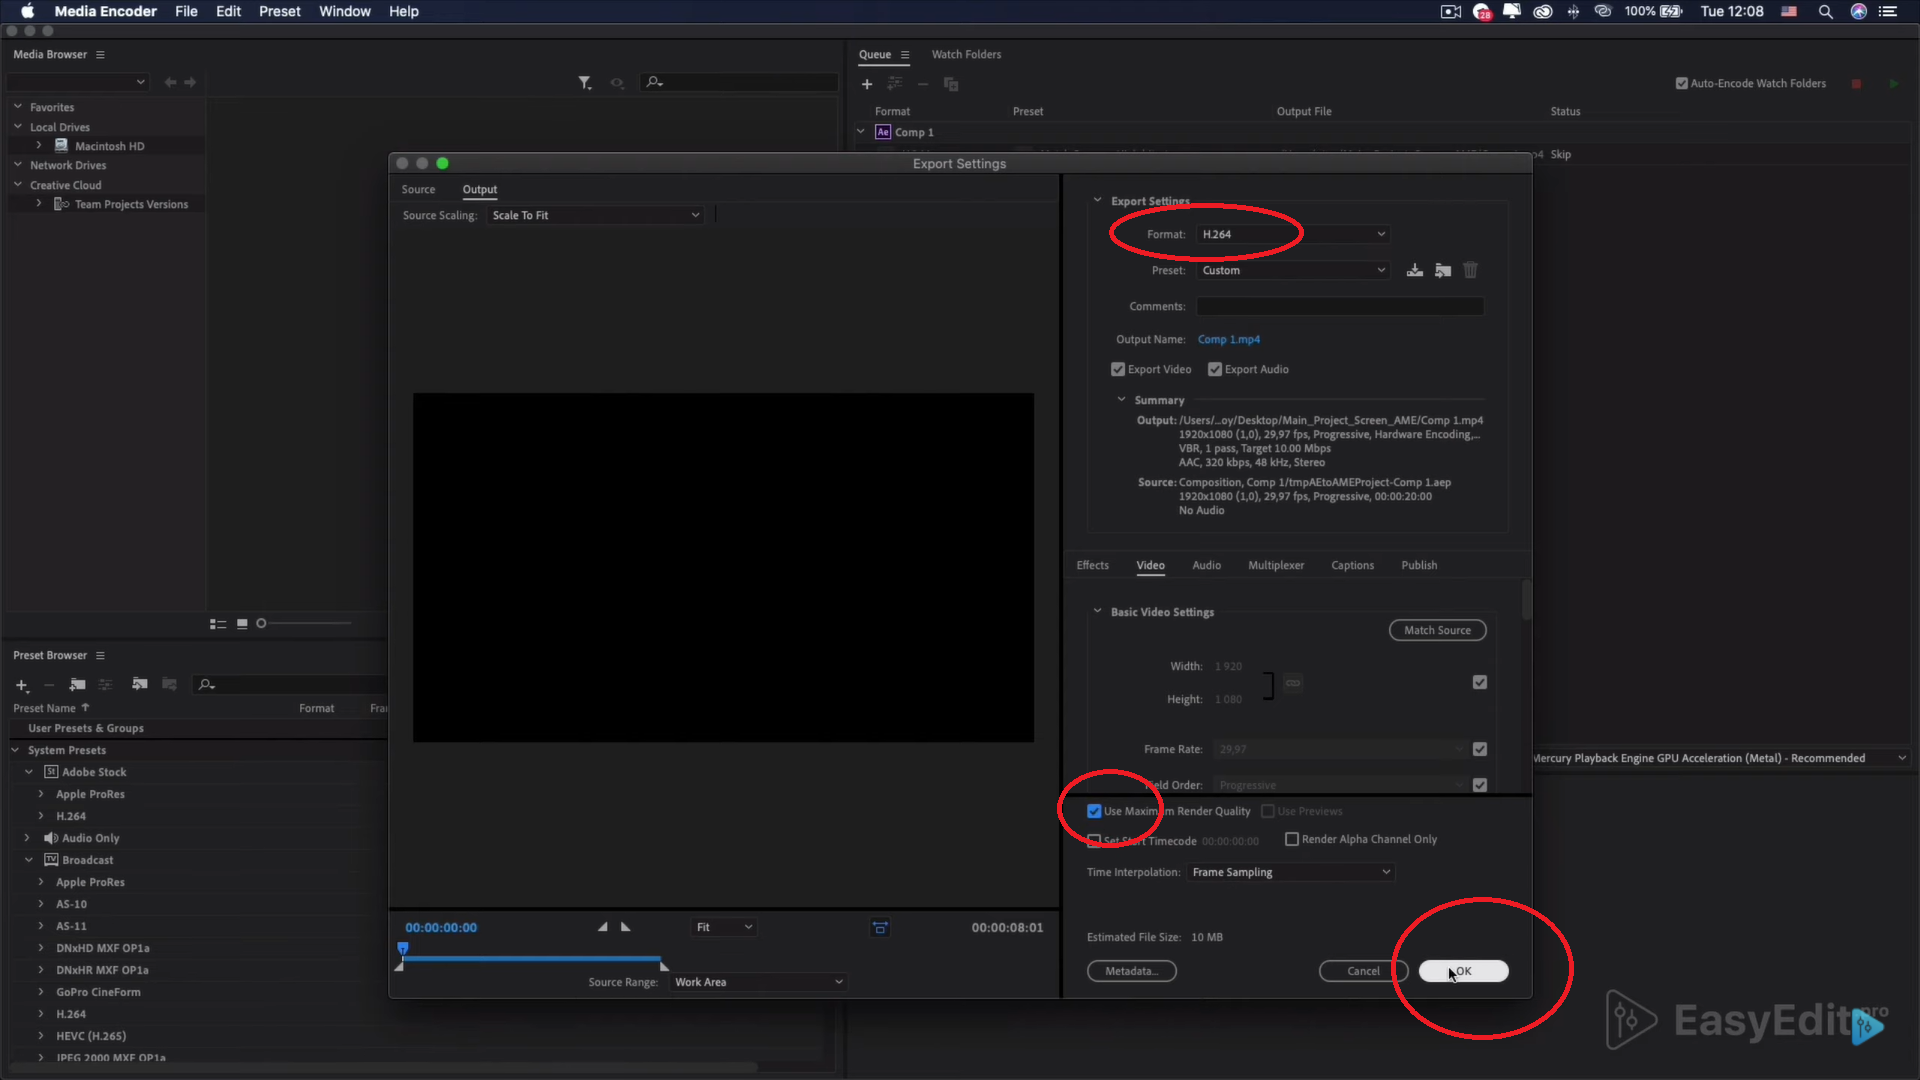Click the aspect ratio correction icon
This screenshot has height=1080, width=1920.
[x=880, y=928]
